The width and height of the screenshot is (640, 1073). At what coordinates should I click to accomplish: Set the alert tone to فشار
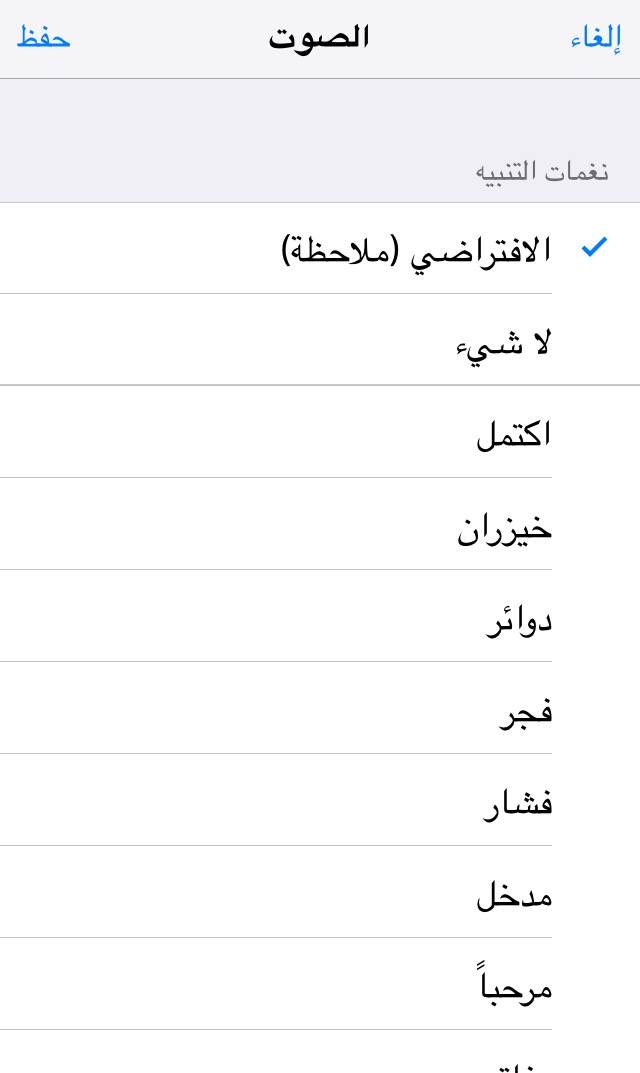pyautogui.click(x=517, y=802)
